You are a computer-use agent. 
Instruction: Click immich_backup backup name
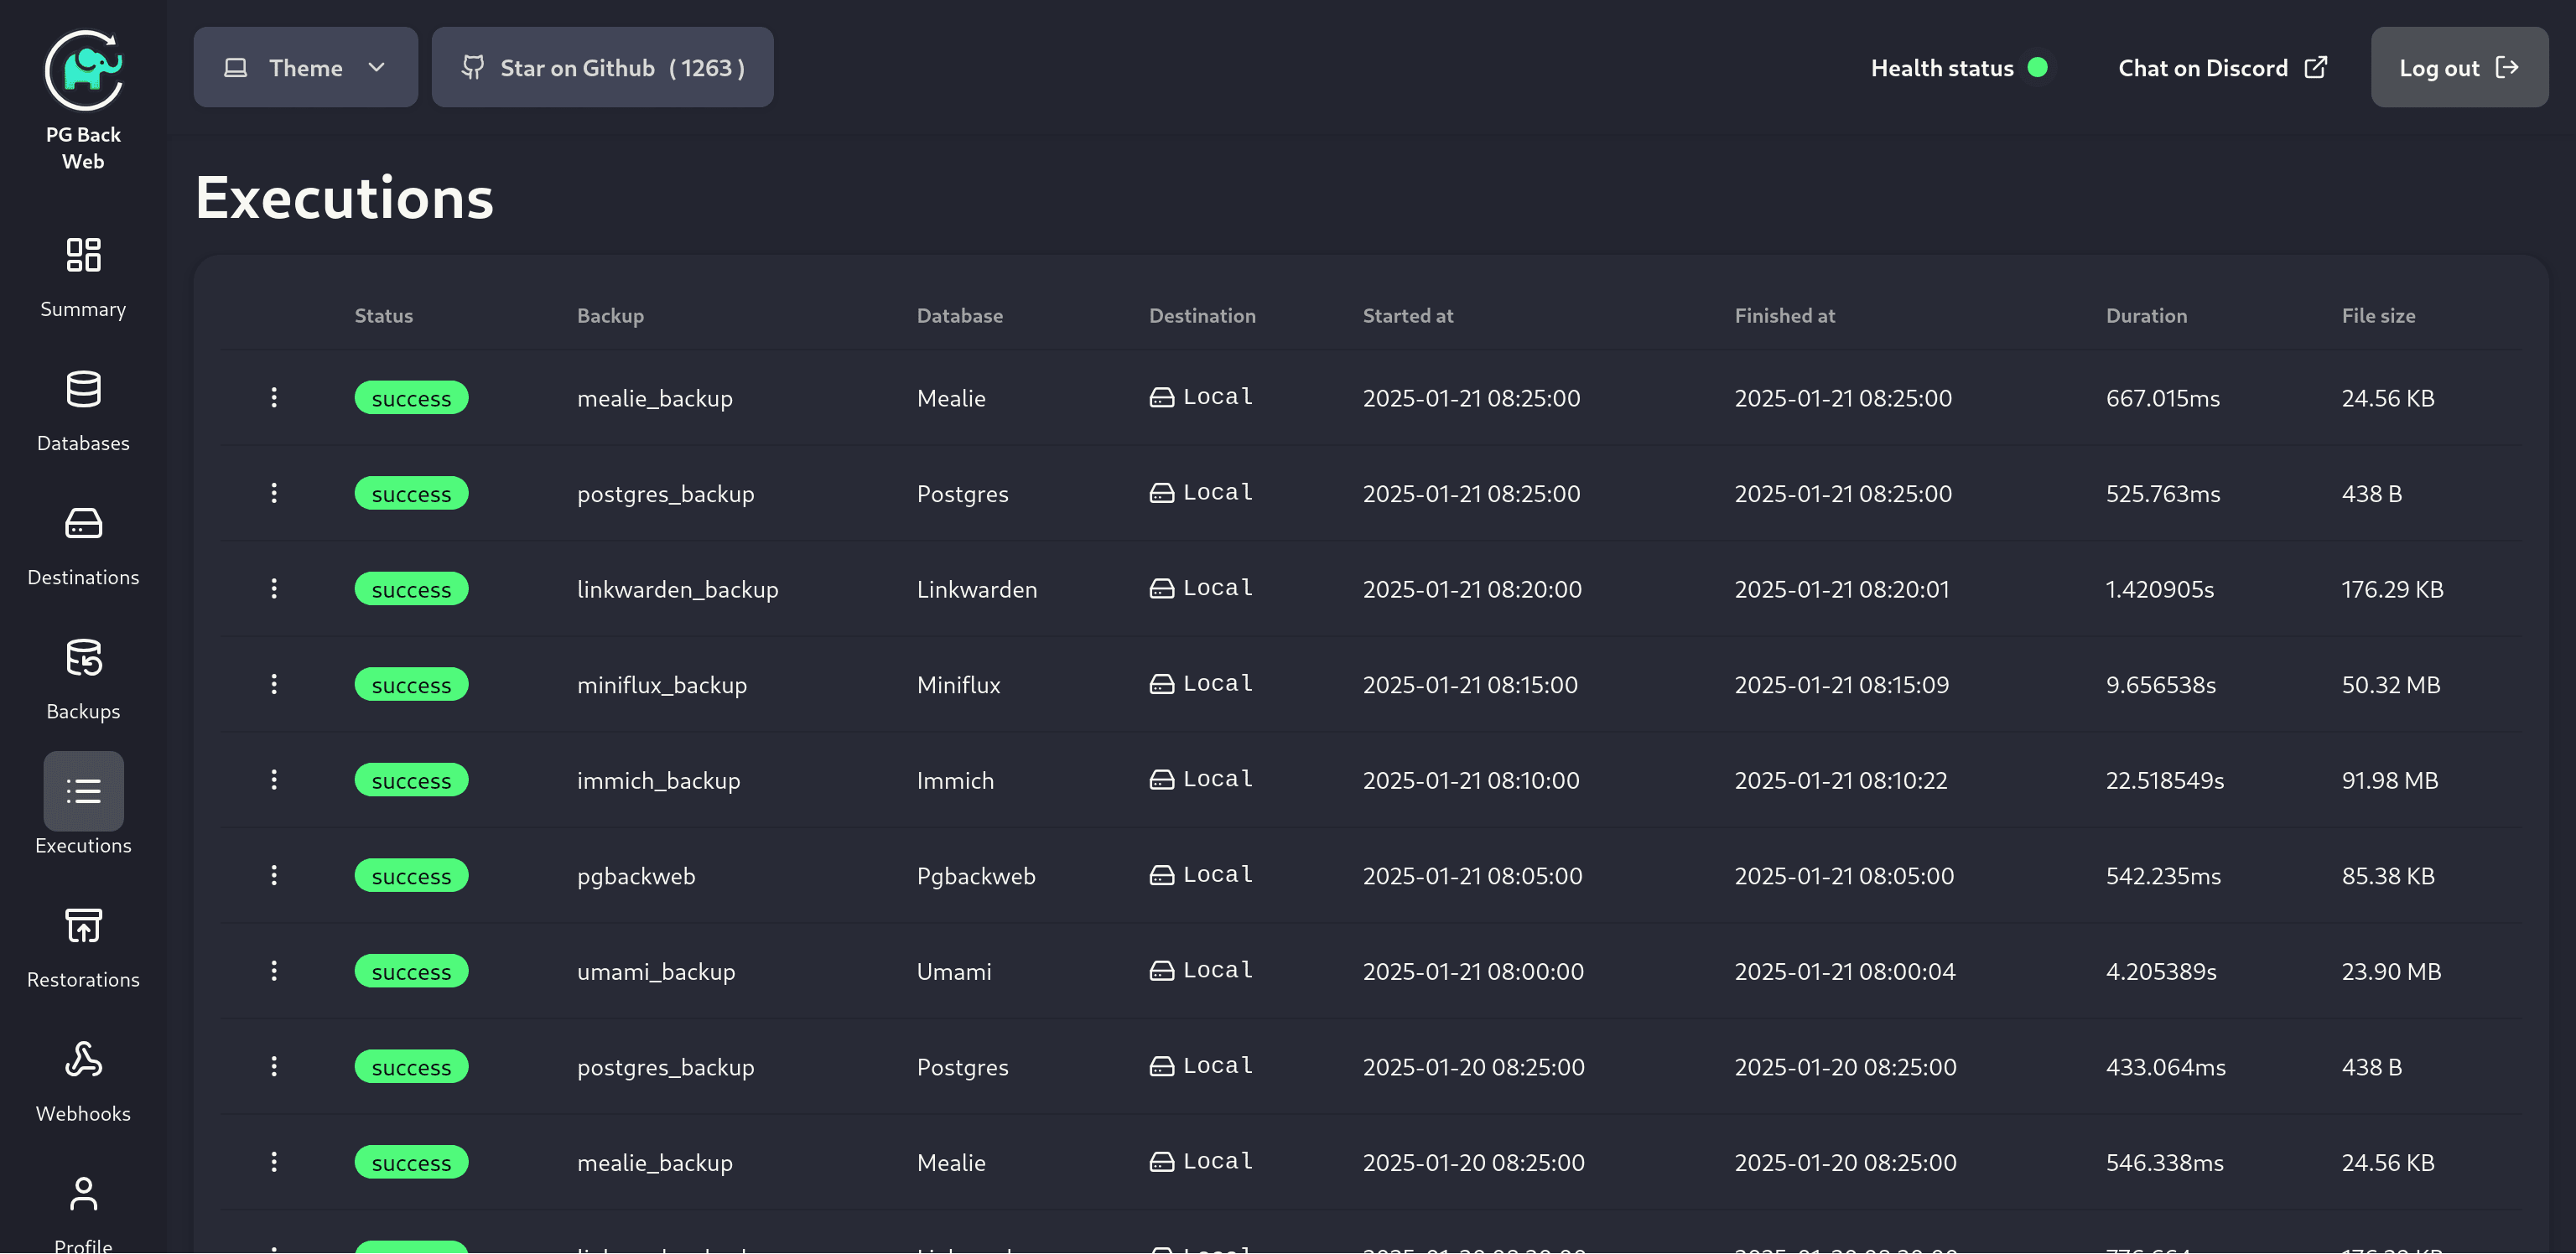(658, 780)
